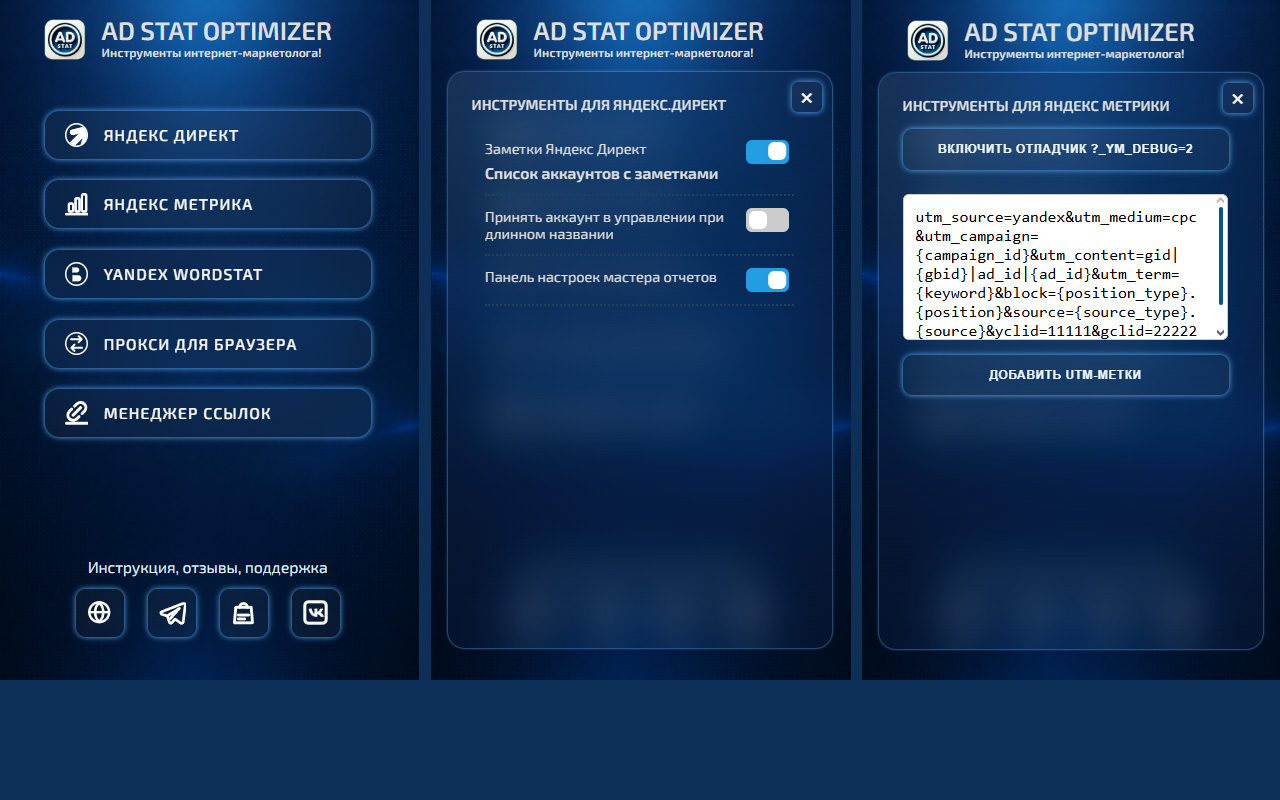Click the Инструменты для Яндекс.Директ heading
Screen dimensions: 1280x800
599,105
